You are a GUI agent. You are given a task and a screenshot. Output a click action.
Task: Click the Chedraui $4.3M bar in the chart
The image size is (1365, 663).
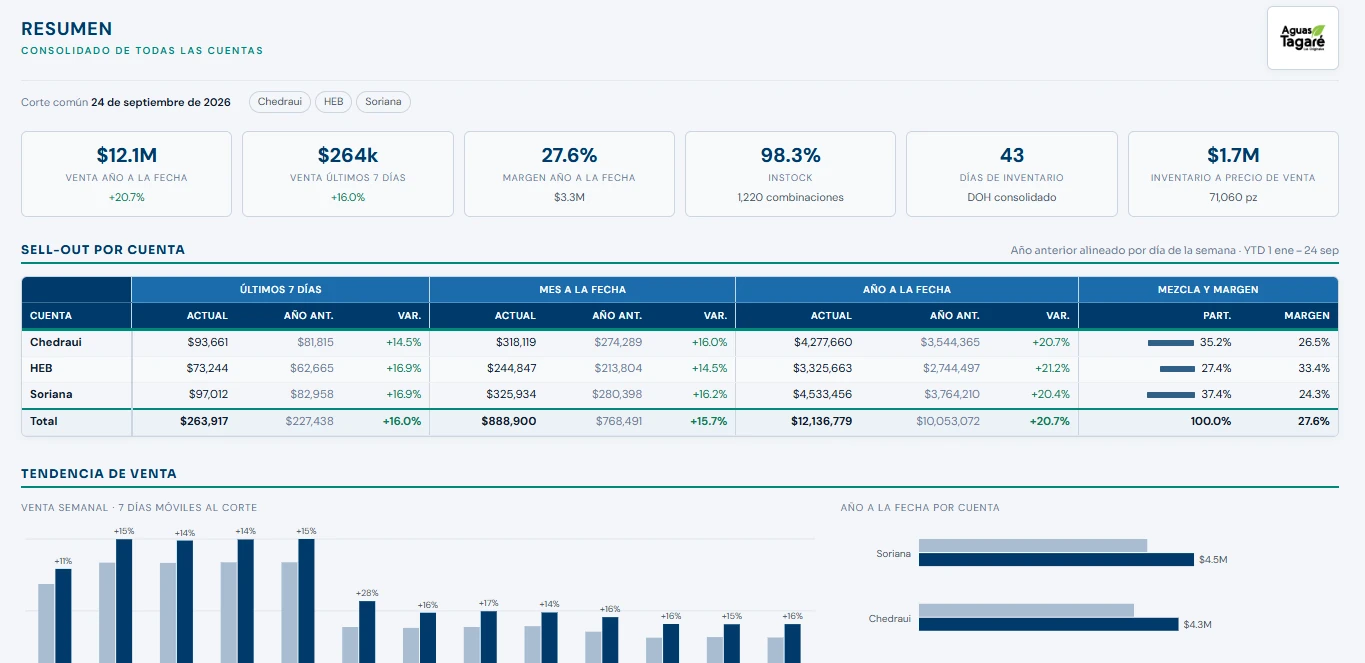coord(1048,624)
